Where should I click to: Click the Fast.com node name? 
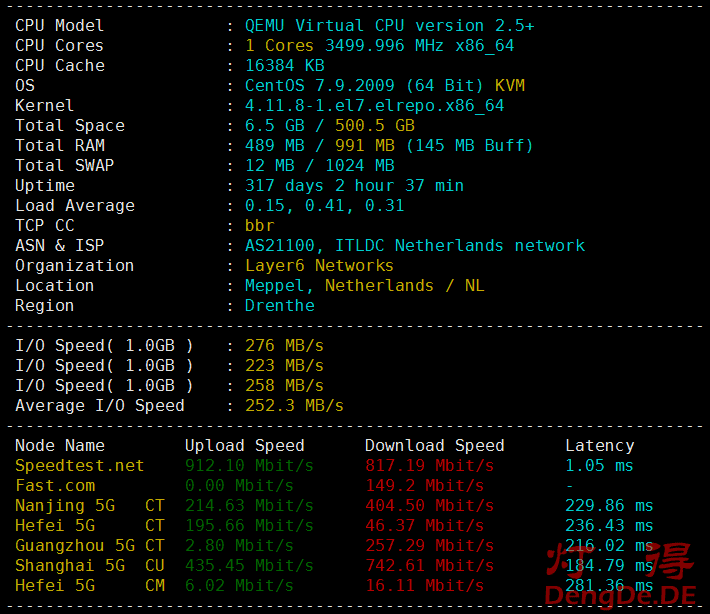coord(55,486)
